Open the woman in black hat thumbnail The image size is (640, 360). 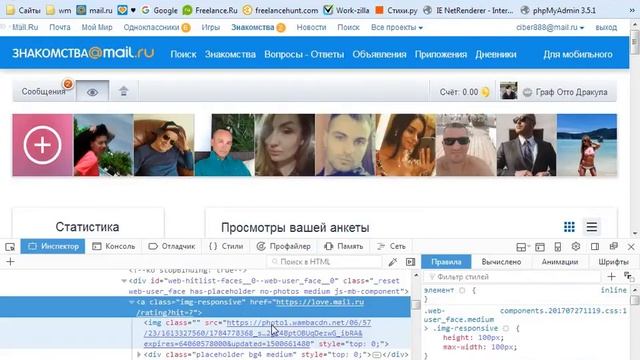pyautogui.click(x=103, y=145)
